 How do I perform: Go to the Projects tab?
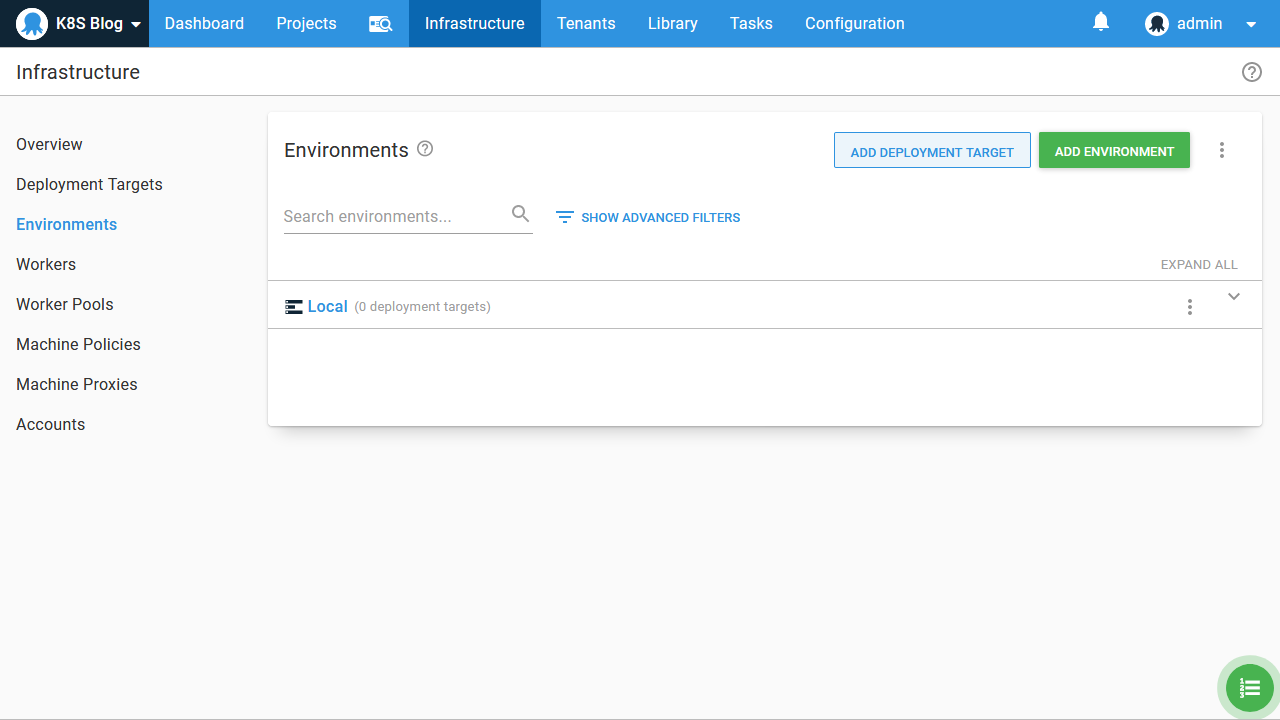[306, 24]
